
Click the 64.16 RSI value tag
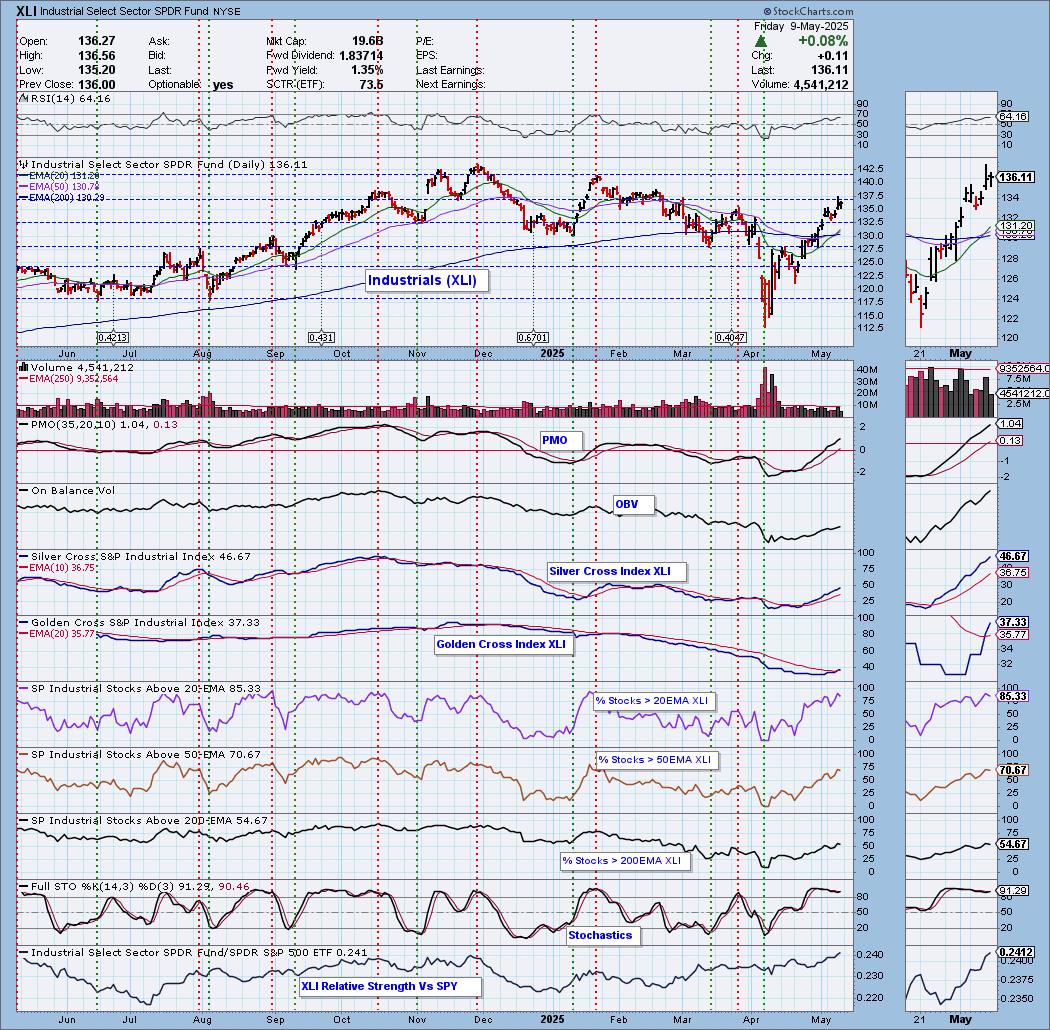1012,117
